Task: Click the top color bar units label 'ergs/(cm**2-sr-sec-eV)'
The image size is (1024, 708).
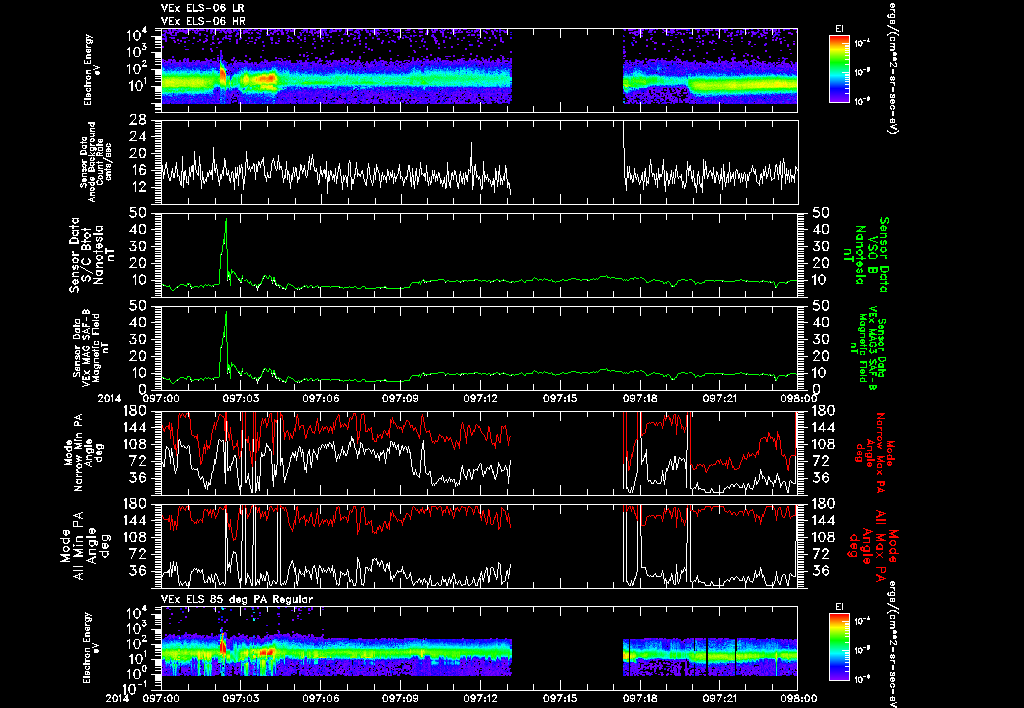Action: coord(891,67)
